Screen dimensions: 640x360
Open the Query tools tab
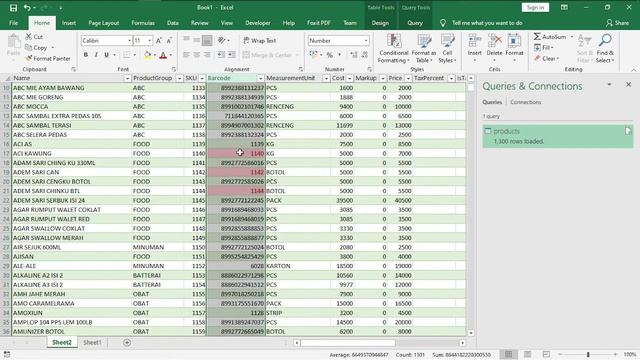tap(415, 23)
